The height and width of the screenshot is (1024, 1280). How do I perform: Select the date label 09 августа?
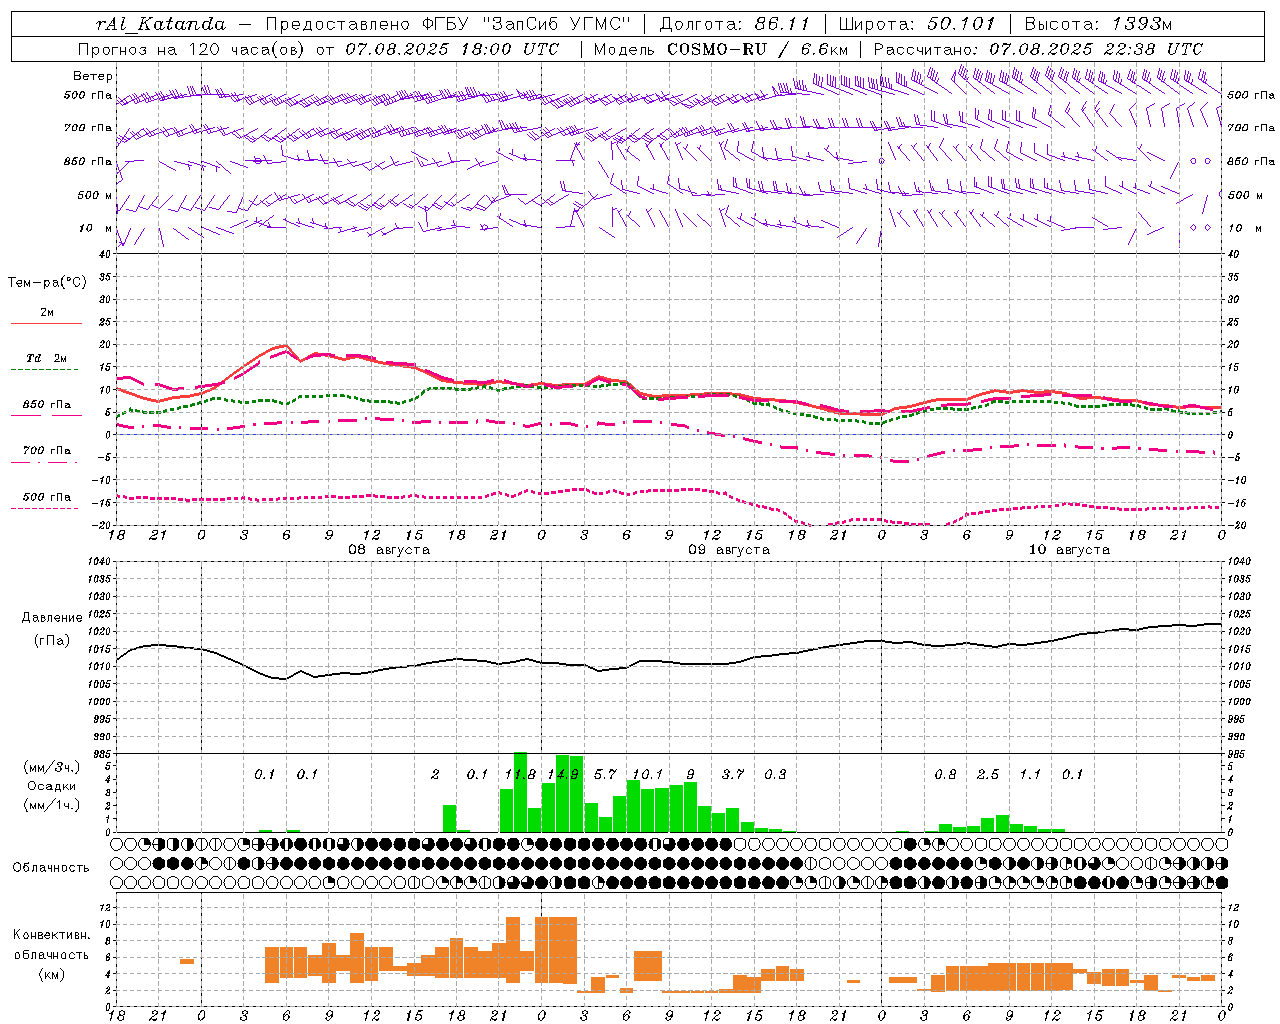point(728,550)
